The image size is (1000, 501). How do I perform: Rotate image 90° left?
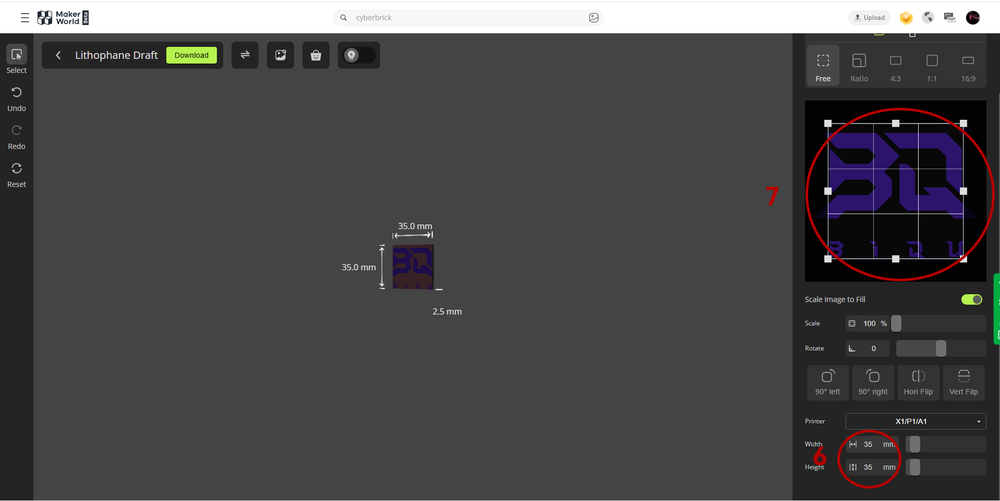coord(827,382)
